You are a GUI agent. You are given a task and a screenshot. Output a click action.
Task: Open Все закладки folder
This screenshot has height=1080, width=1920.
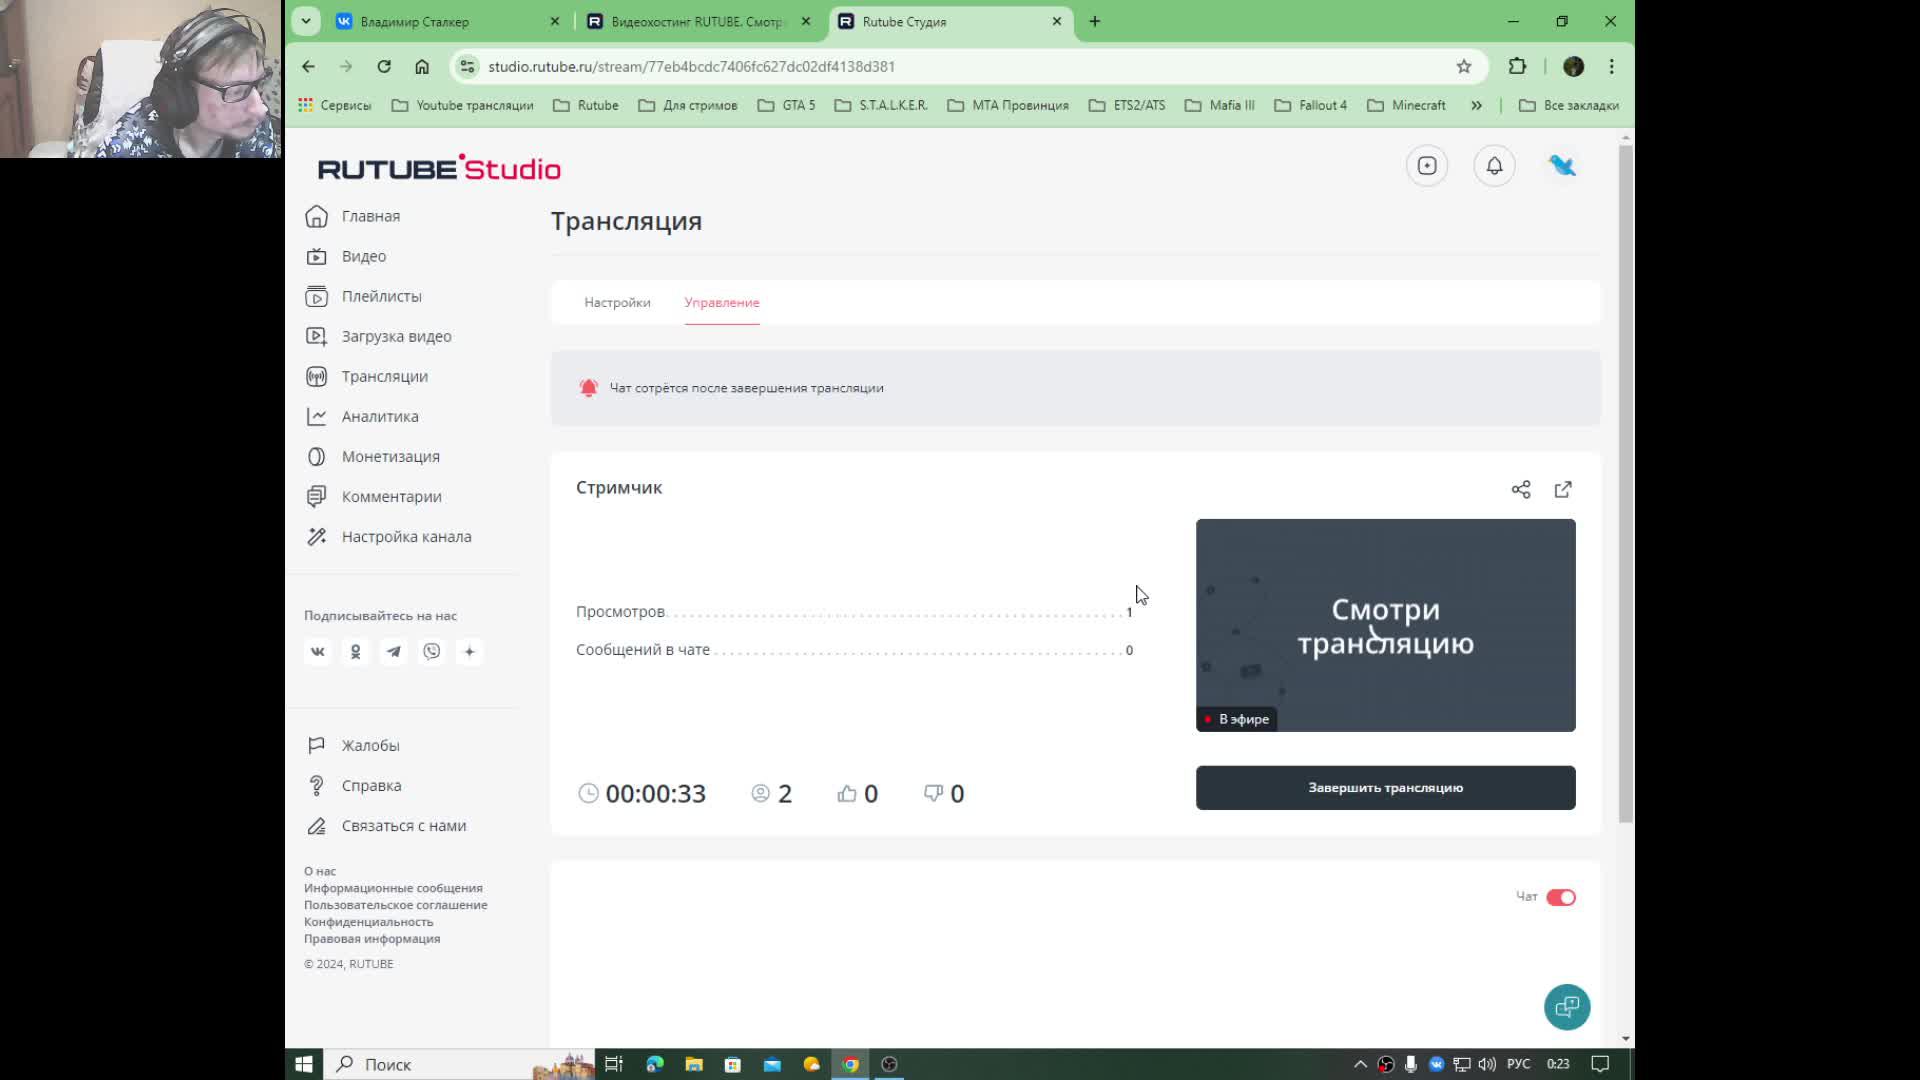tap(1568, 105)
